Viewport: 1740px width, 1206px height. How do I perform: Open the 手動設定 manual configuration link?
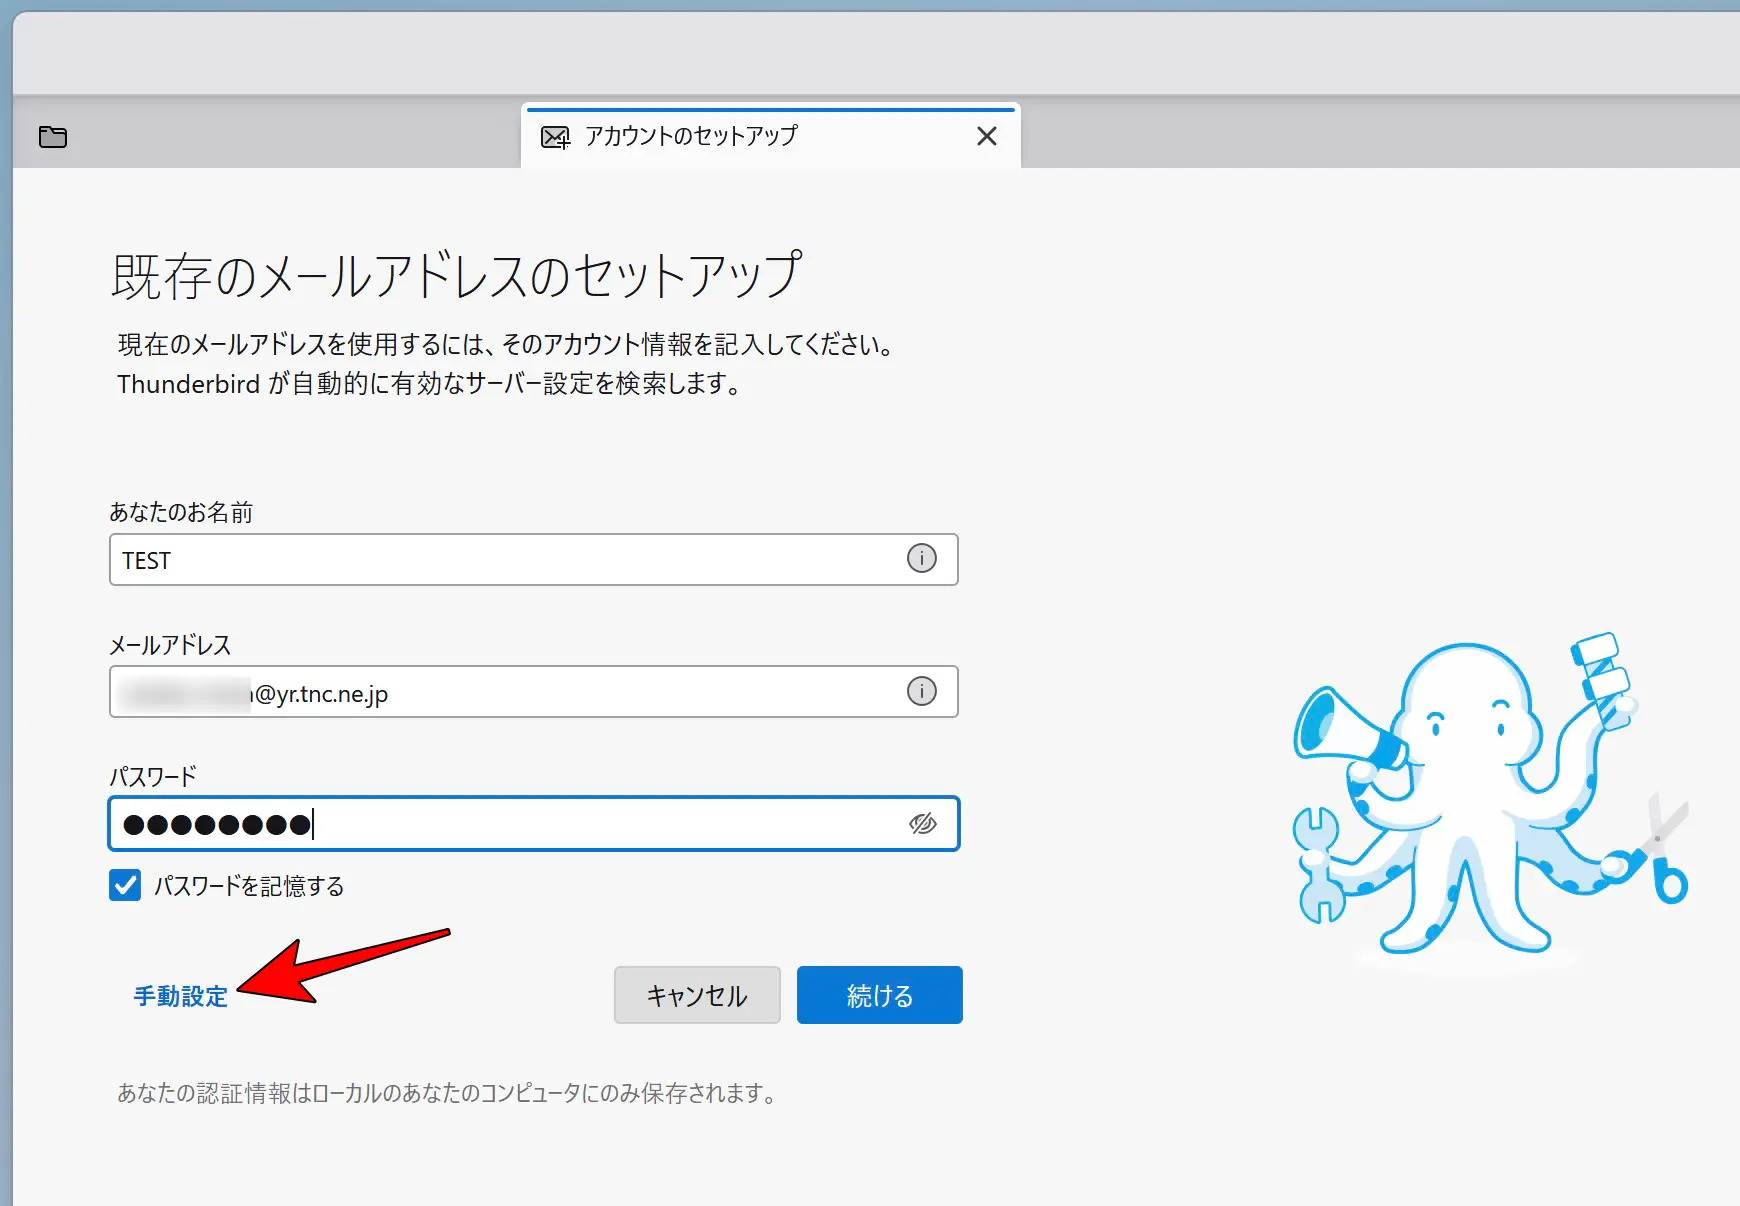click(181, 996)
